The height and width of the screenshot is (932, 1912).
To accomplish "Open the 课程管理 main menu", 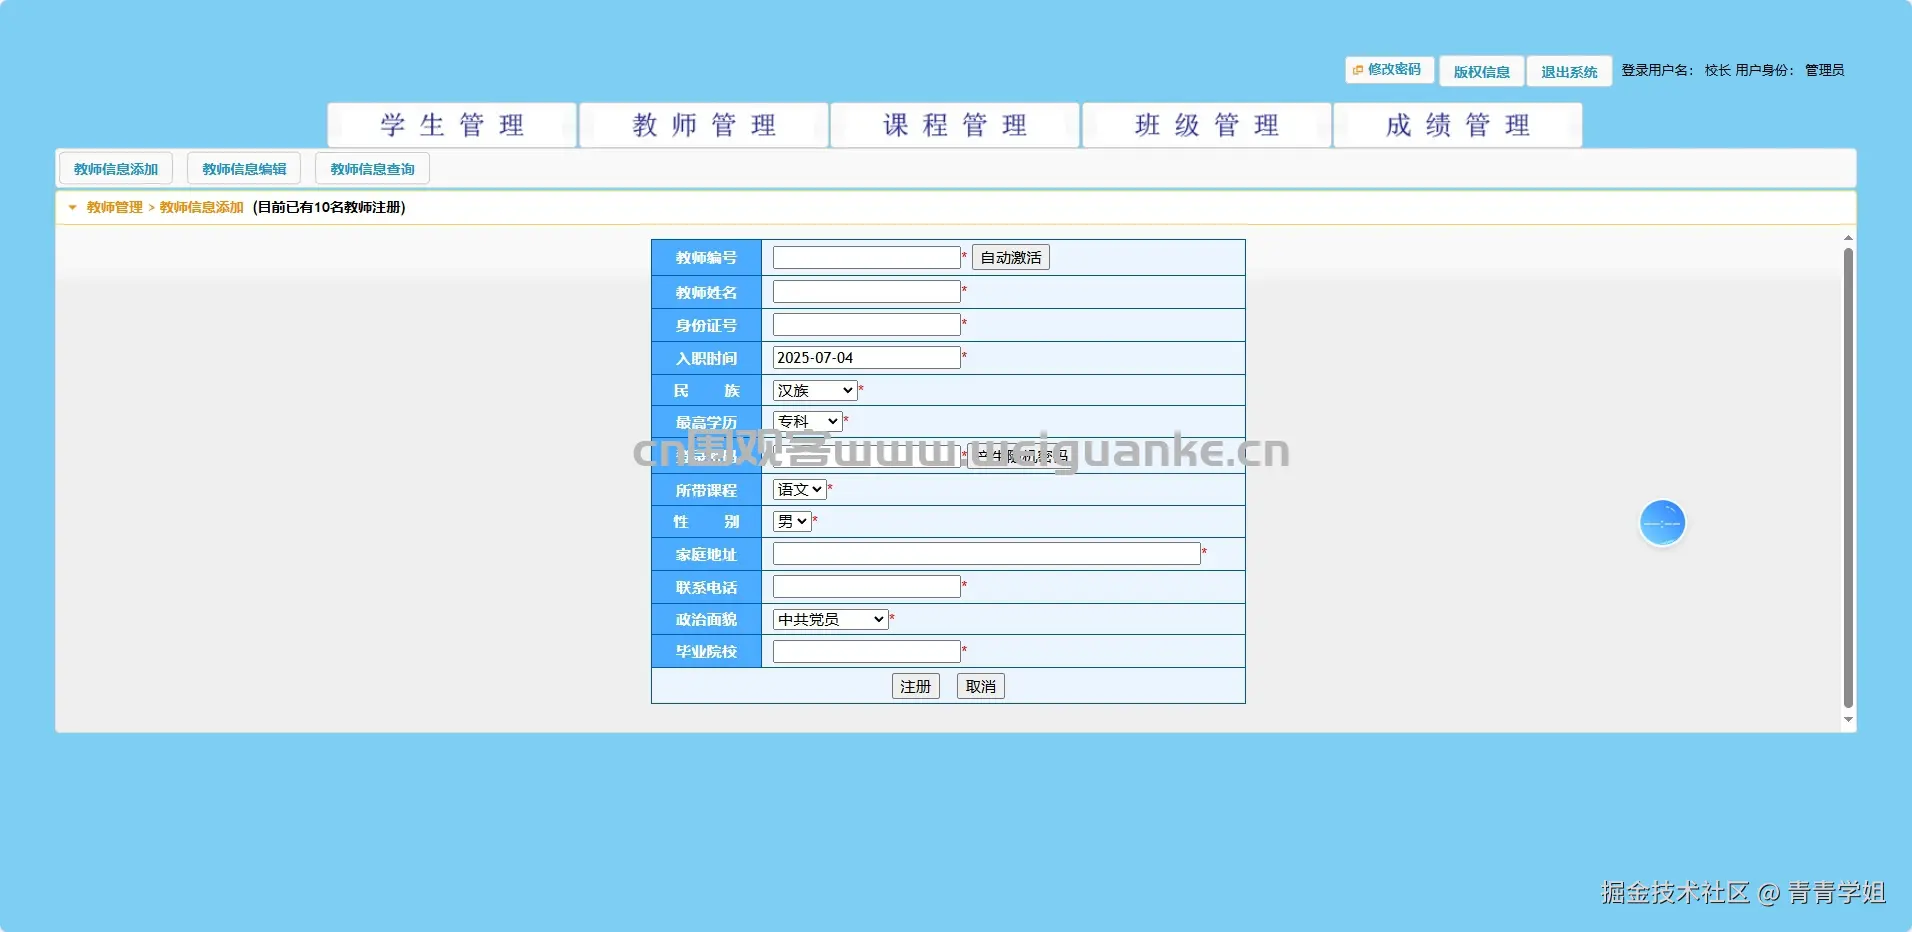I will pos(955,125).
